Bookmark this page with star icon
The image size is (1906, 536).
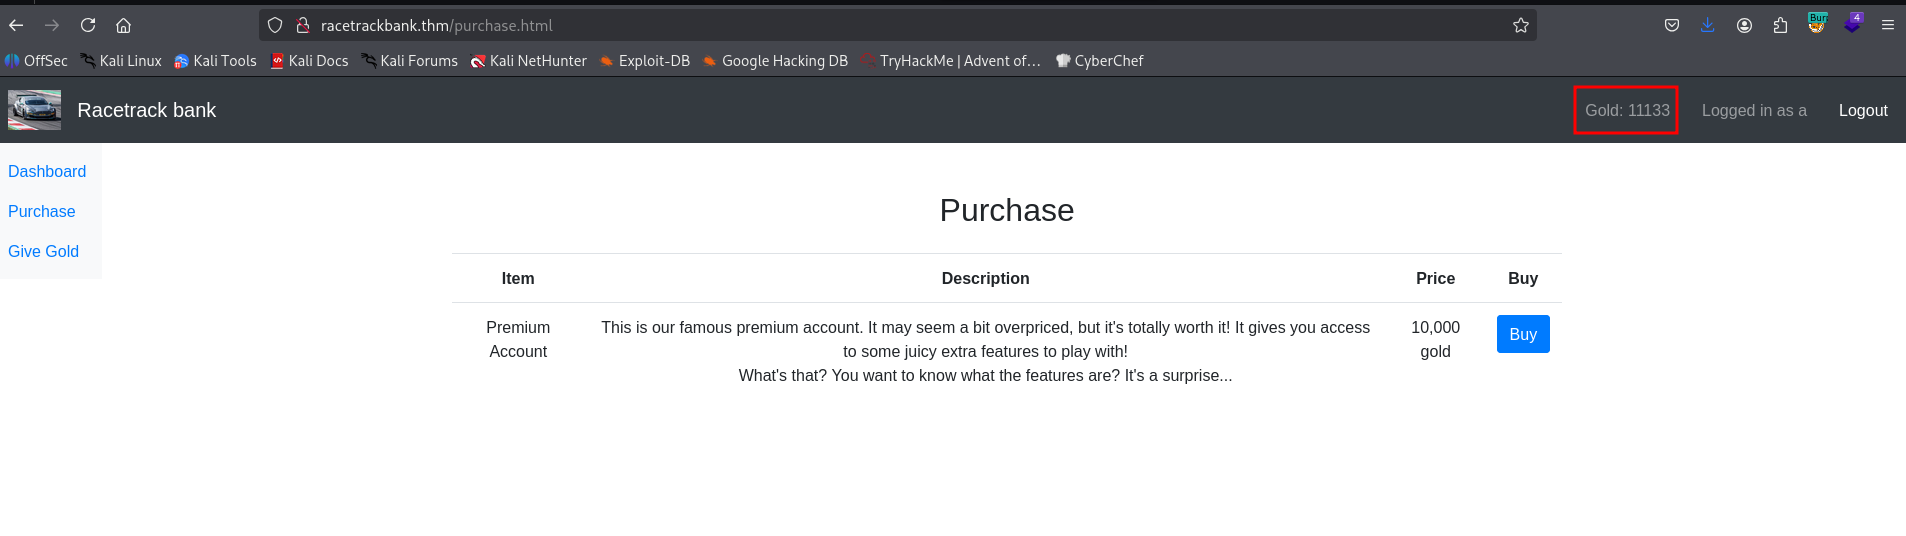[1520, 25]
